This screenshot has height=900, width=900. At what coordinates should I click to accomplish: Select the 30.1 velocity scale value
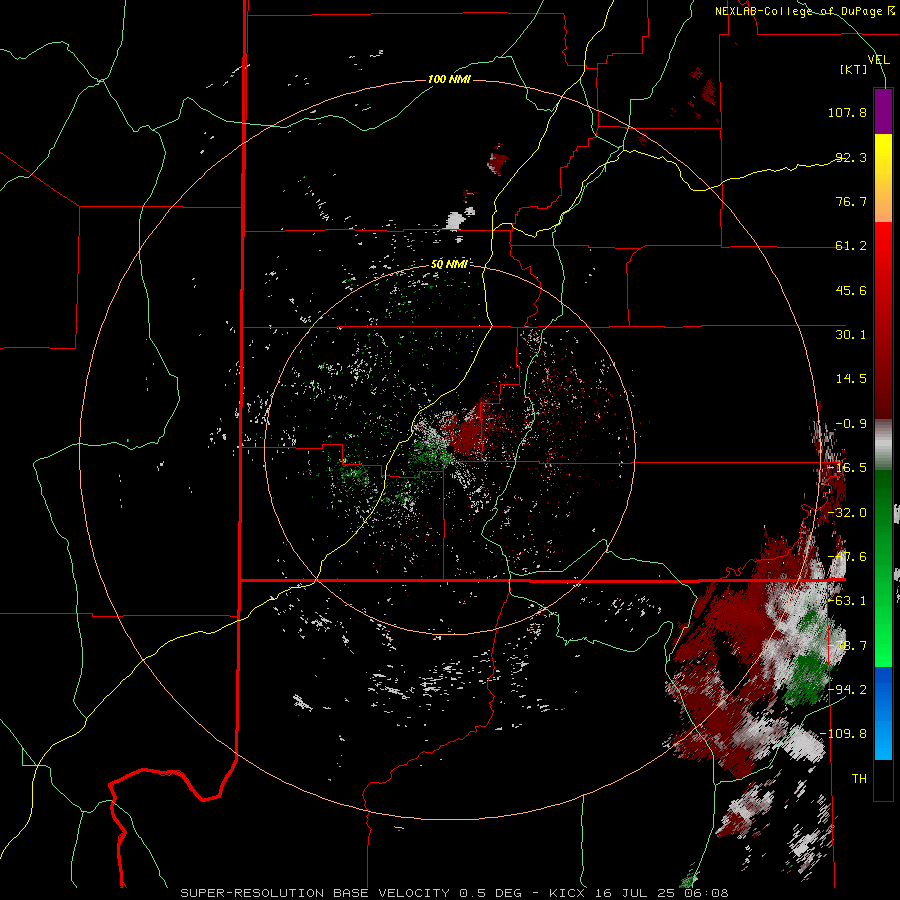[x=851, y=335]
